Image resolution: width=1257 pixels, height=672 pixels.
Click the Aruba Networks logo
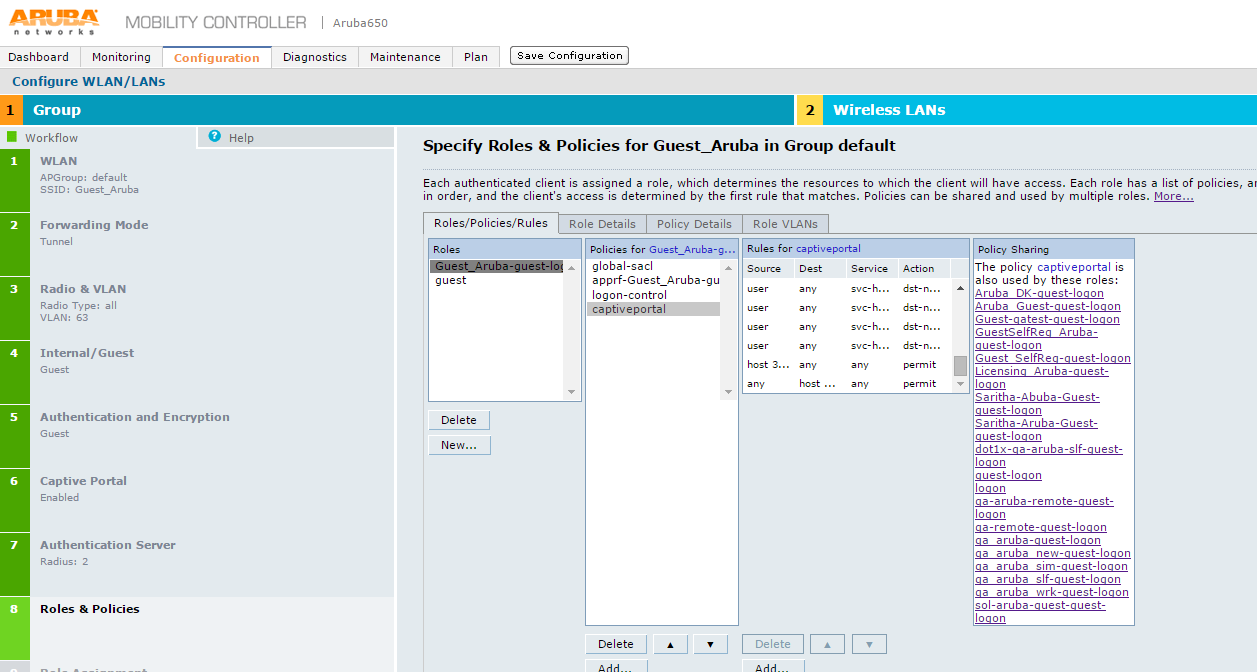pyautogui.click(x=54, y=21)
